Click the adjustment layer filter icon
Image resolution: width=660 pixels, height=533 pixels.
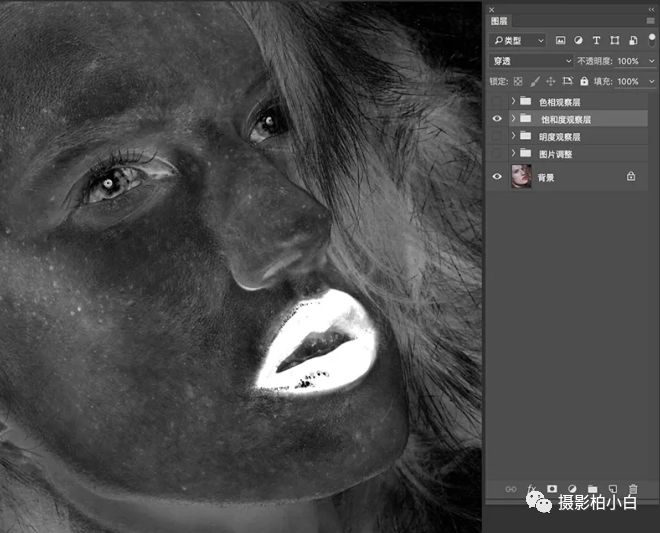tap(578, 41)
